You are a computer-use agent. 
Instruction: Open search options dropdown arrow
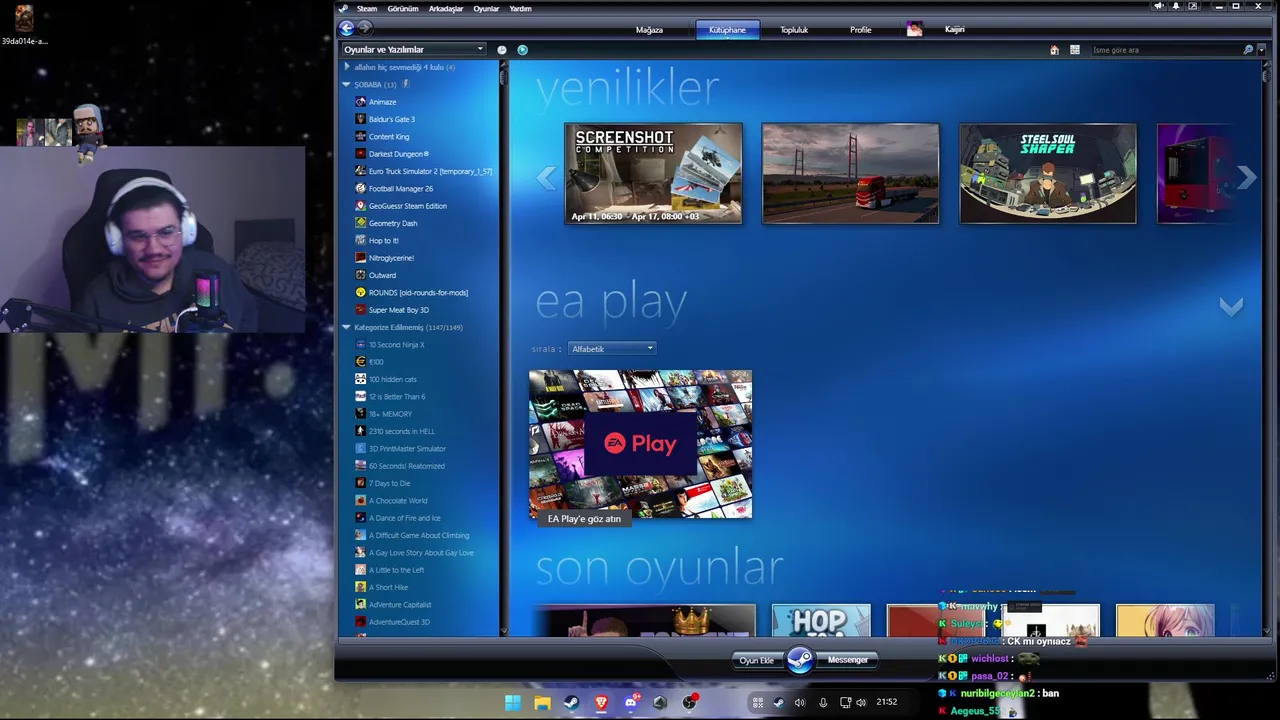tap(1261, 50)
